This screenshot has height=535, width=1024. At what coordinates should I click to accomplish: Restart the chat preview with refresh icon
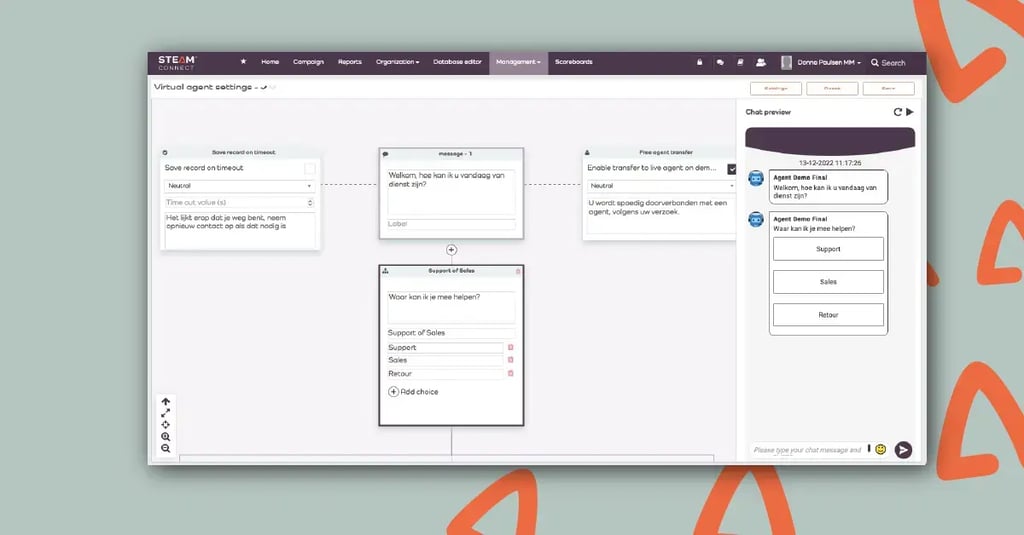897,112
